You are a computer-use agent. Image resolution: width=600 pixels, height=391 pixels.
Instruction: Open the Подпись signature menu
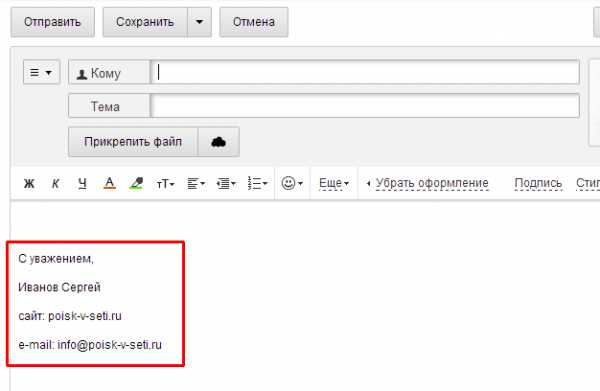[x=538, y=183]
